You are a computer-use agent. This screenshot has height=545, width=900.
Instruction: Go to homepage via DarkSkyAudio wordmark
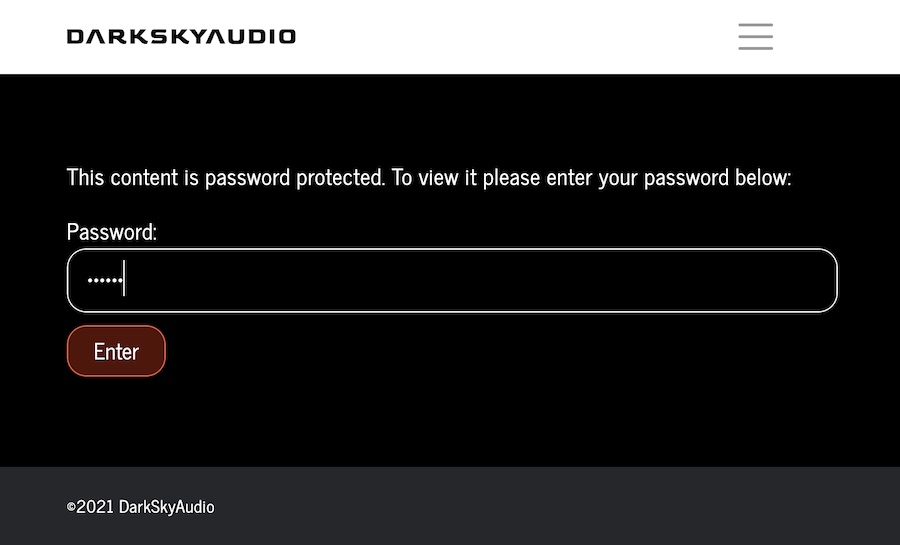[x=181, y=37]
